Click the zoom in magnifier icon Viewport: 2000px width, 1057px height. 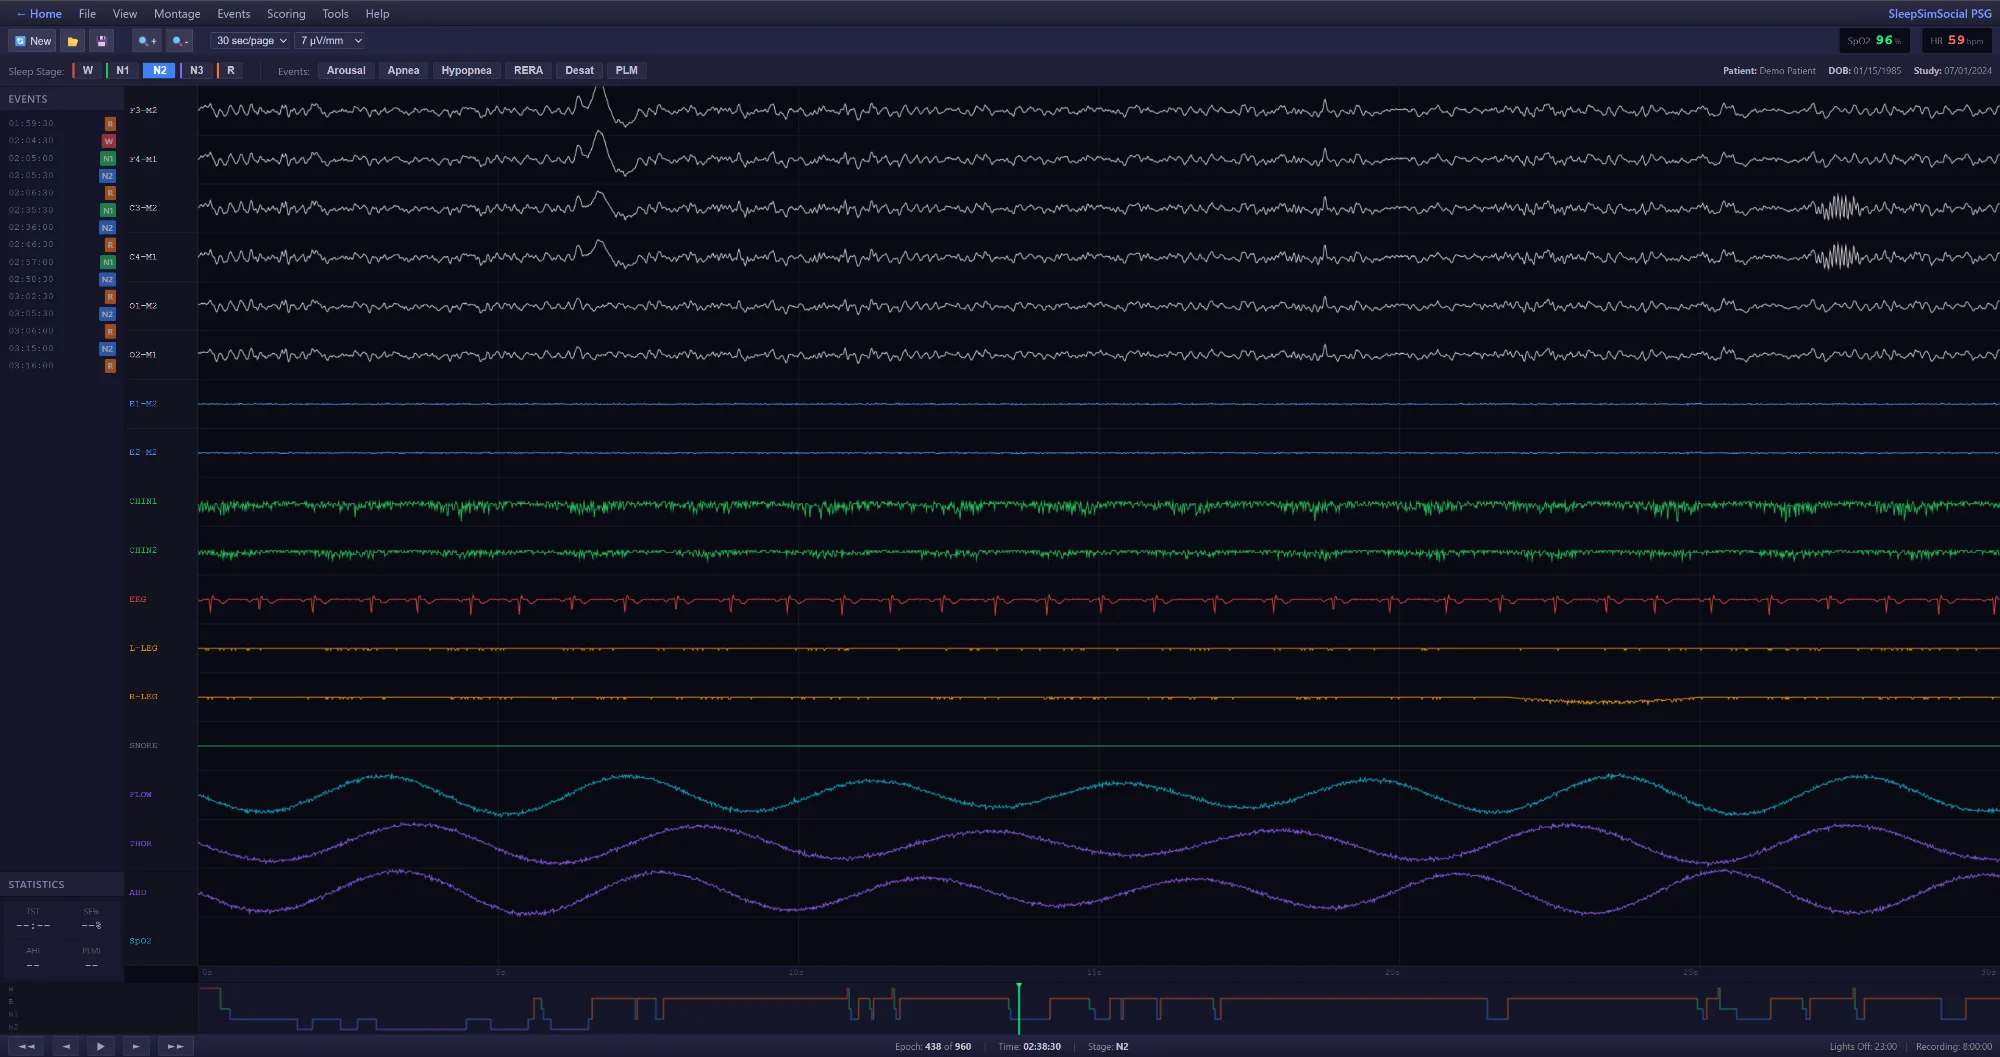[147, 41]
